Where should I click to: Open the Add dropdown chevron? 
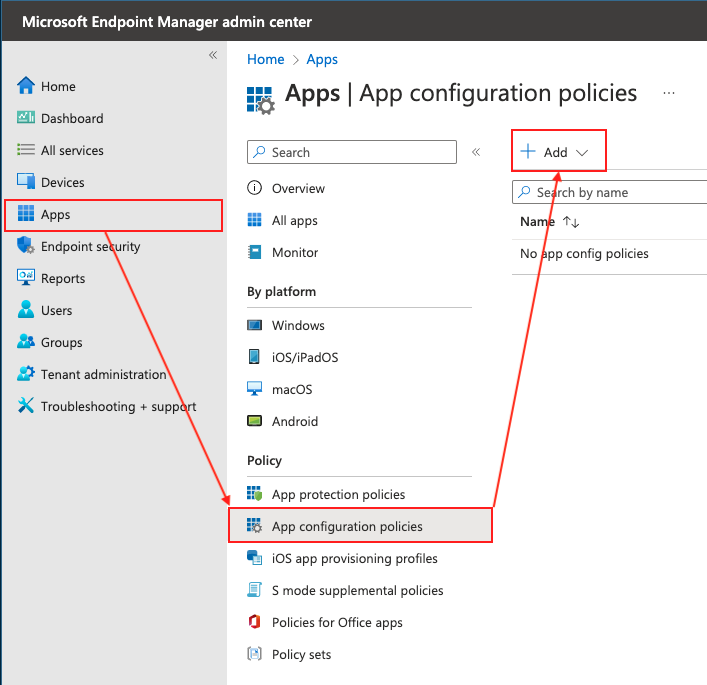click(x=582, y=153)
